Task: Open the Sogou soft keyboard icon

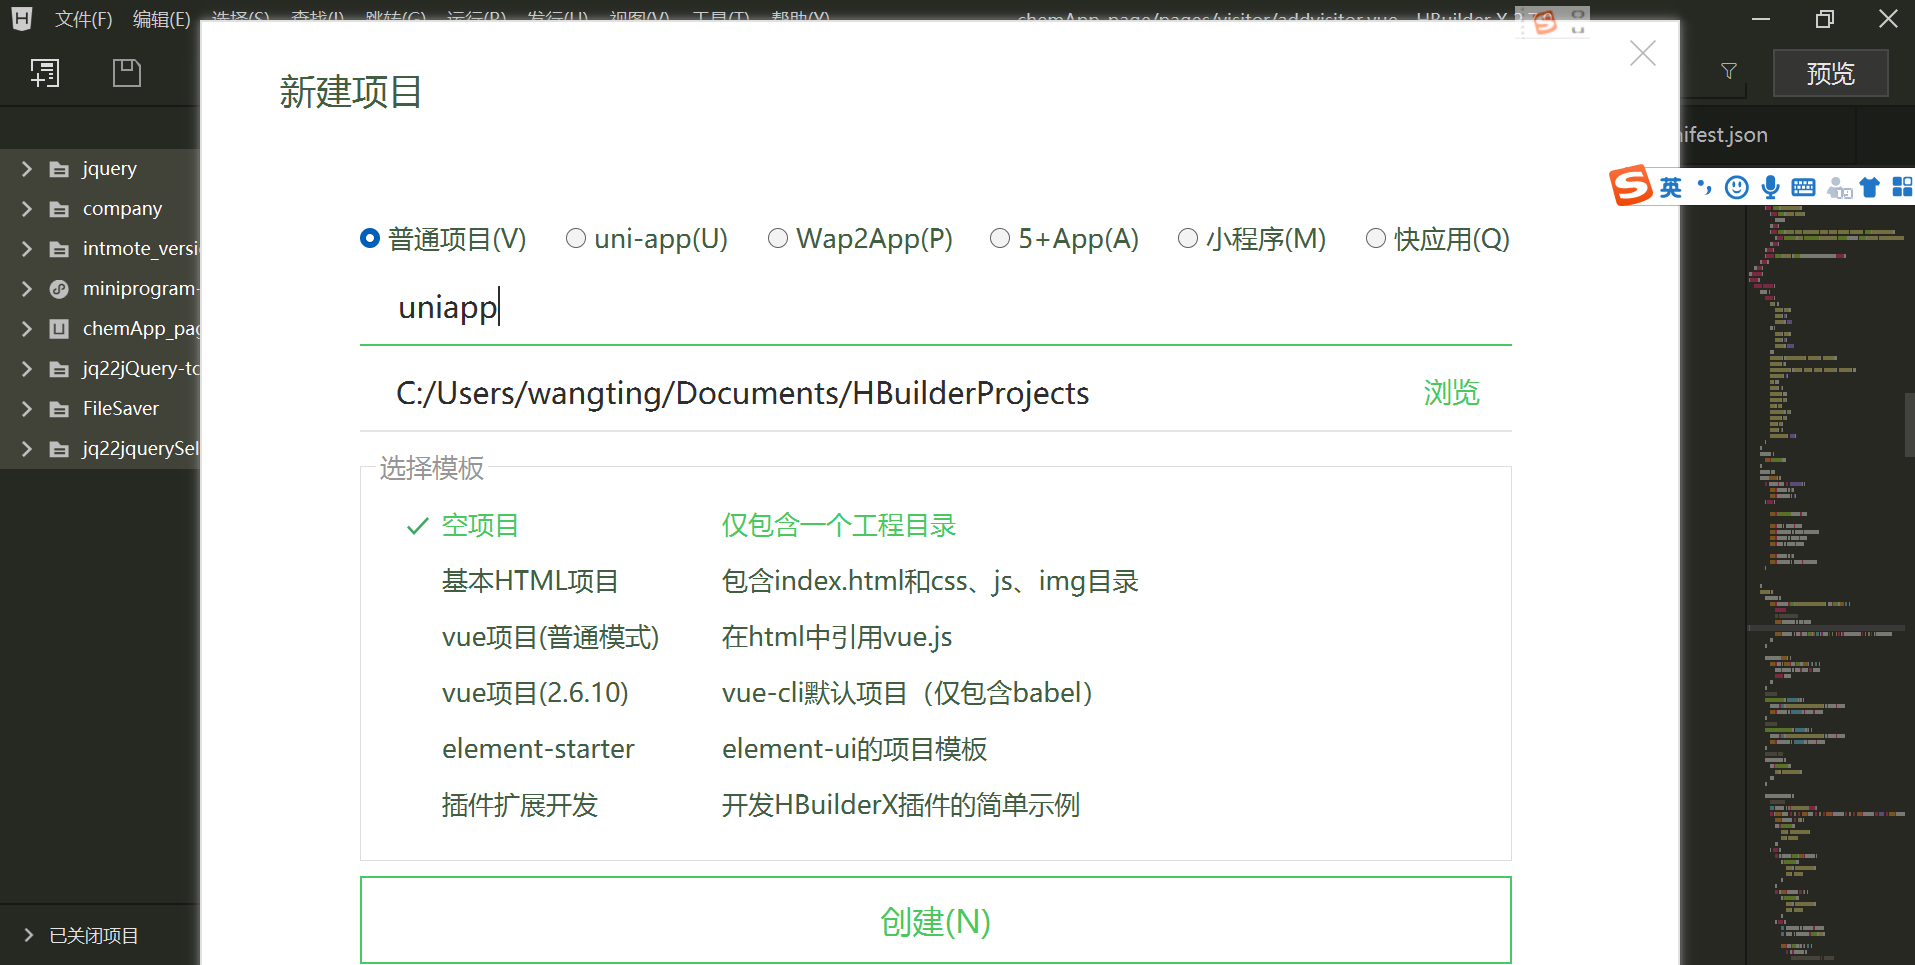Action: (1804, 187)
